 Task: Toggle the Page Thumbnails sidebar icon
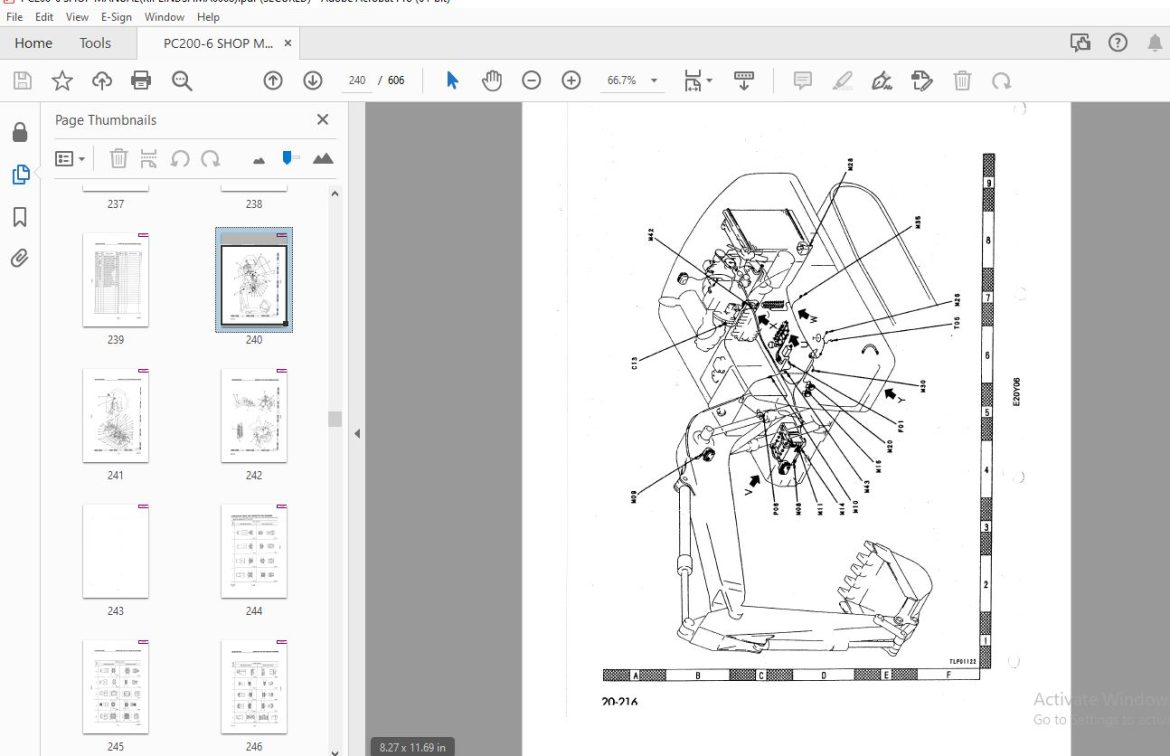(x=20, y=175)
